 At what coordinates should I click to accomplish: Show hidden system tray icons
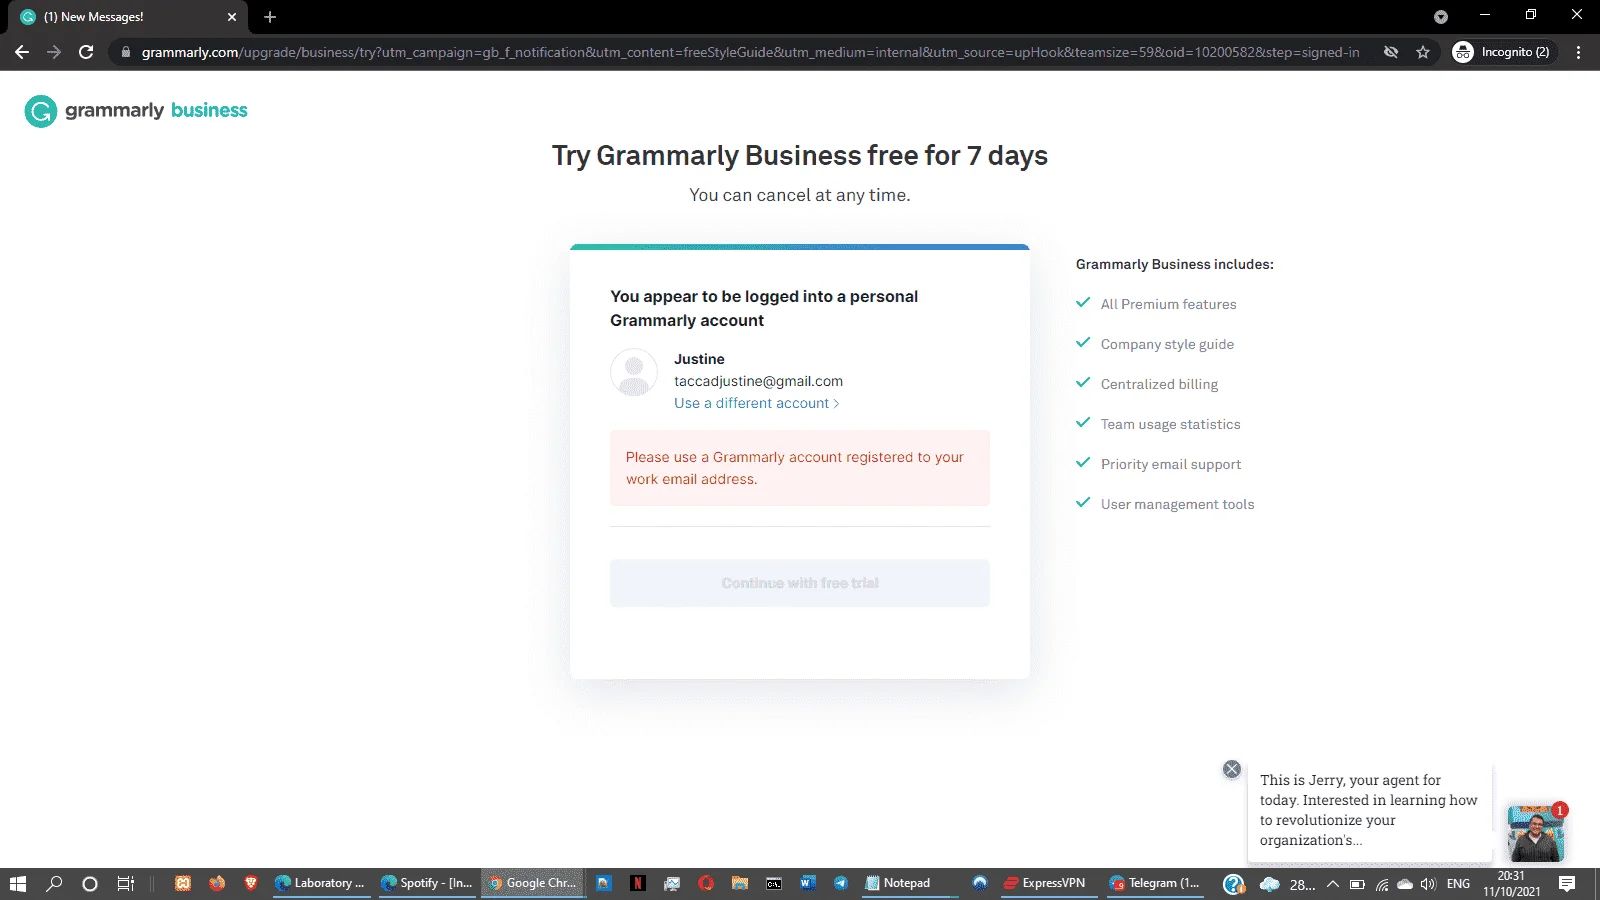(1332, 884)
